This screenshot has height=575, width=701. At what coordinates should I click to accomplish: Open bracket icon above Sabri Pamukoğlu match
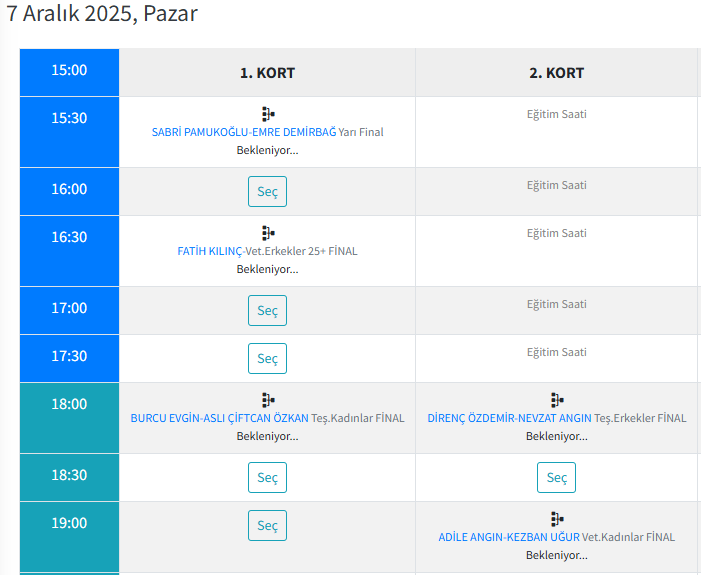point(267,114)
